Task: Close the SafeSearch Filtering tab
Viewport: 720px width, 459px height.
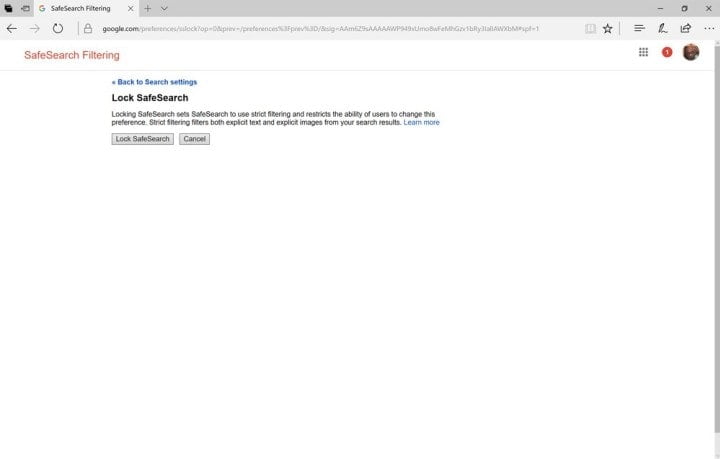Action: 130,8
